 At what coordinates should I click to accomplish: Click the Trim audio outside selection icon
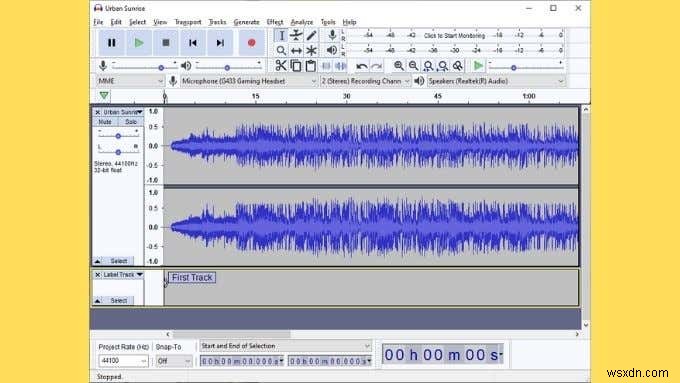pyautogui.click(x=326, y=66)
